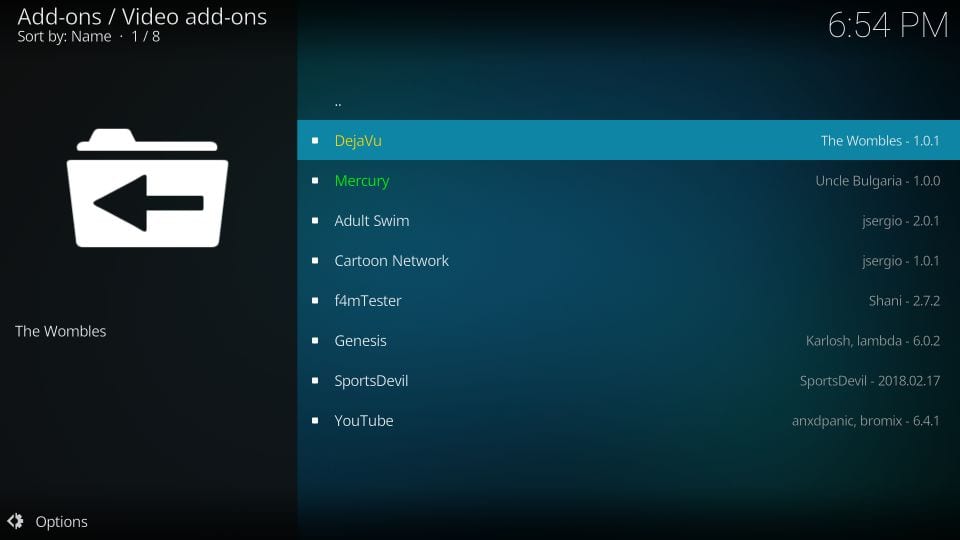Click the bullet icon beside Genesis
960x540 pixels.
pos(315,340)
